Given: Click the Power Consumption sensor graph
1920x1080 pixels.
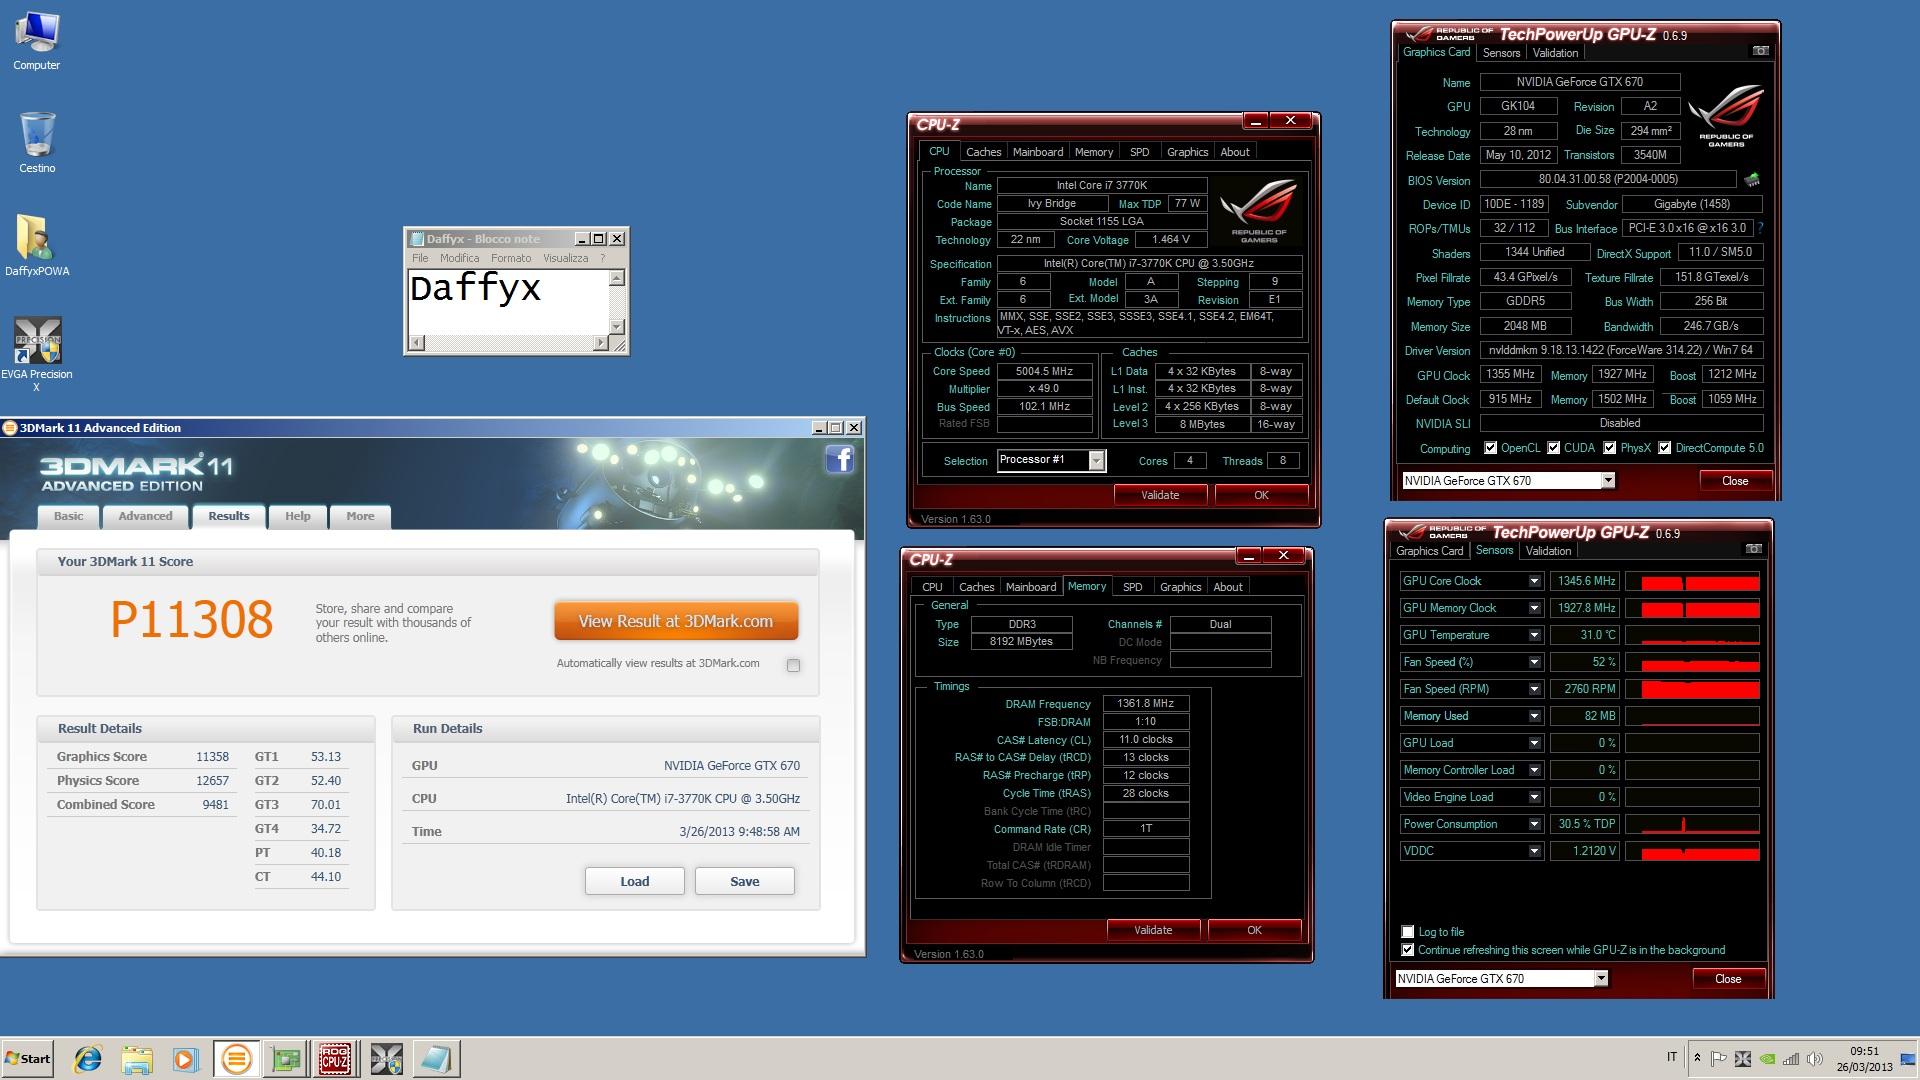Looking at the screenshot, I should 1692,824.
